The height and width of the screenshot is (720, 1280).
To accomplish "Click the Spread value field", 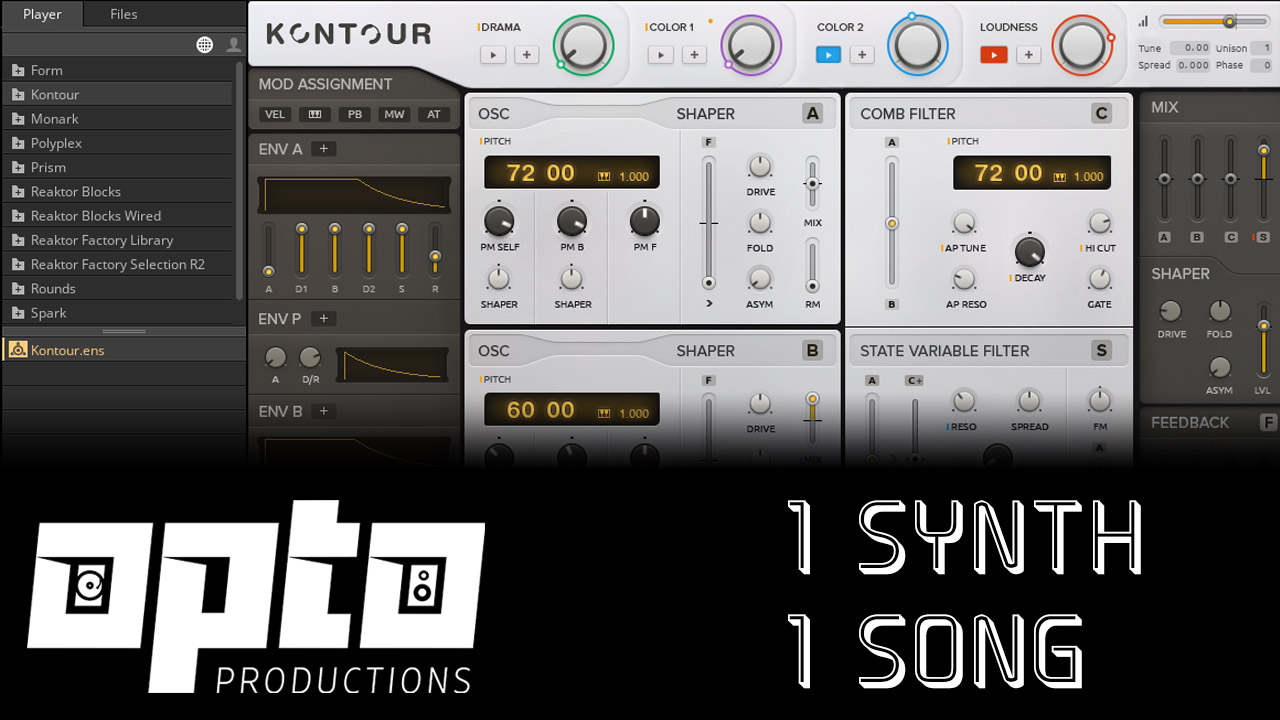I will (1193, 65).
